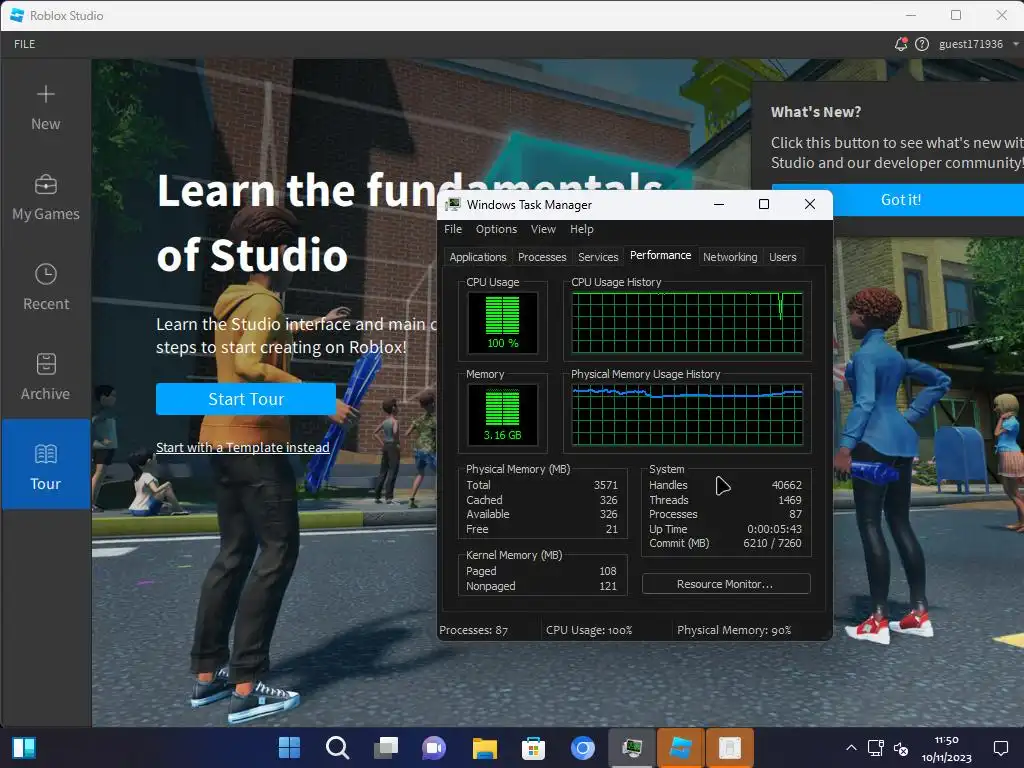Open the FILE menu in Roblox Studio

pos(24,44)
